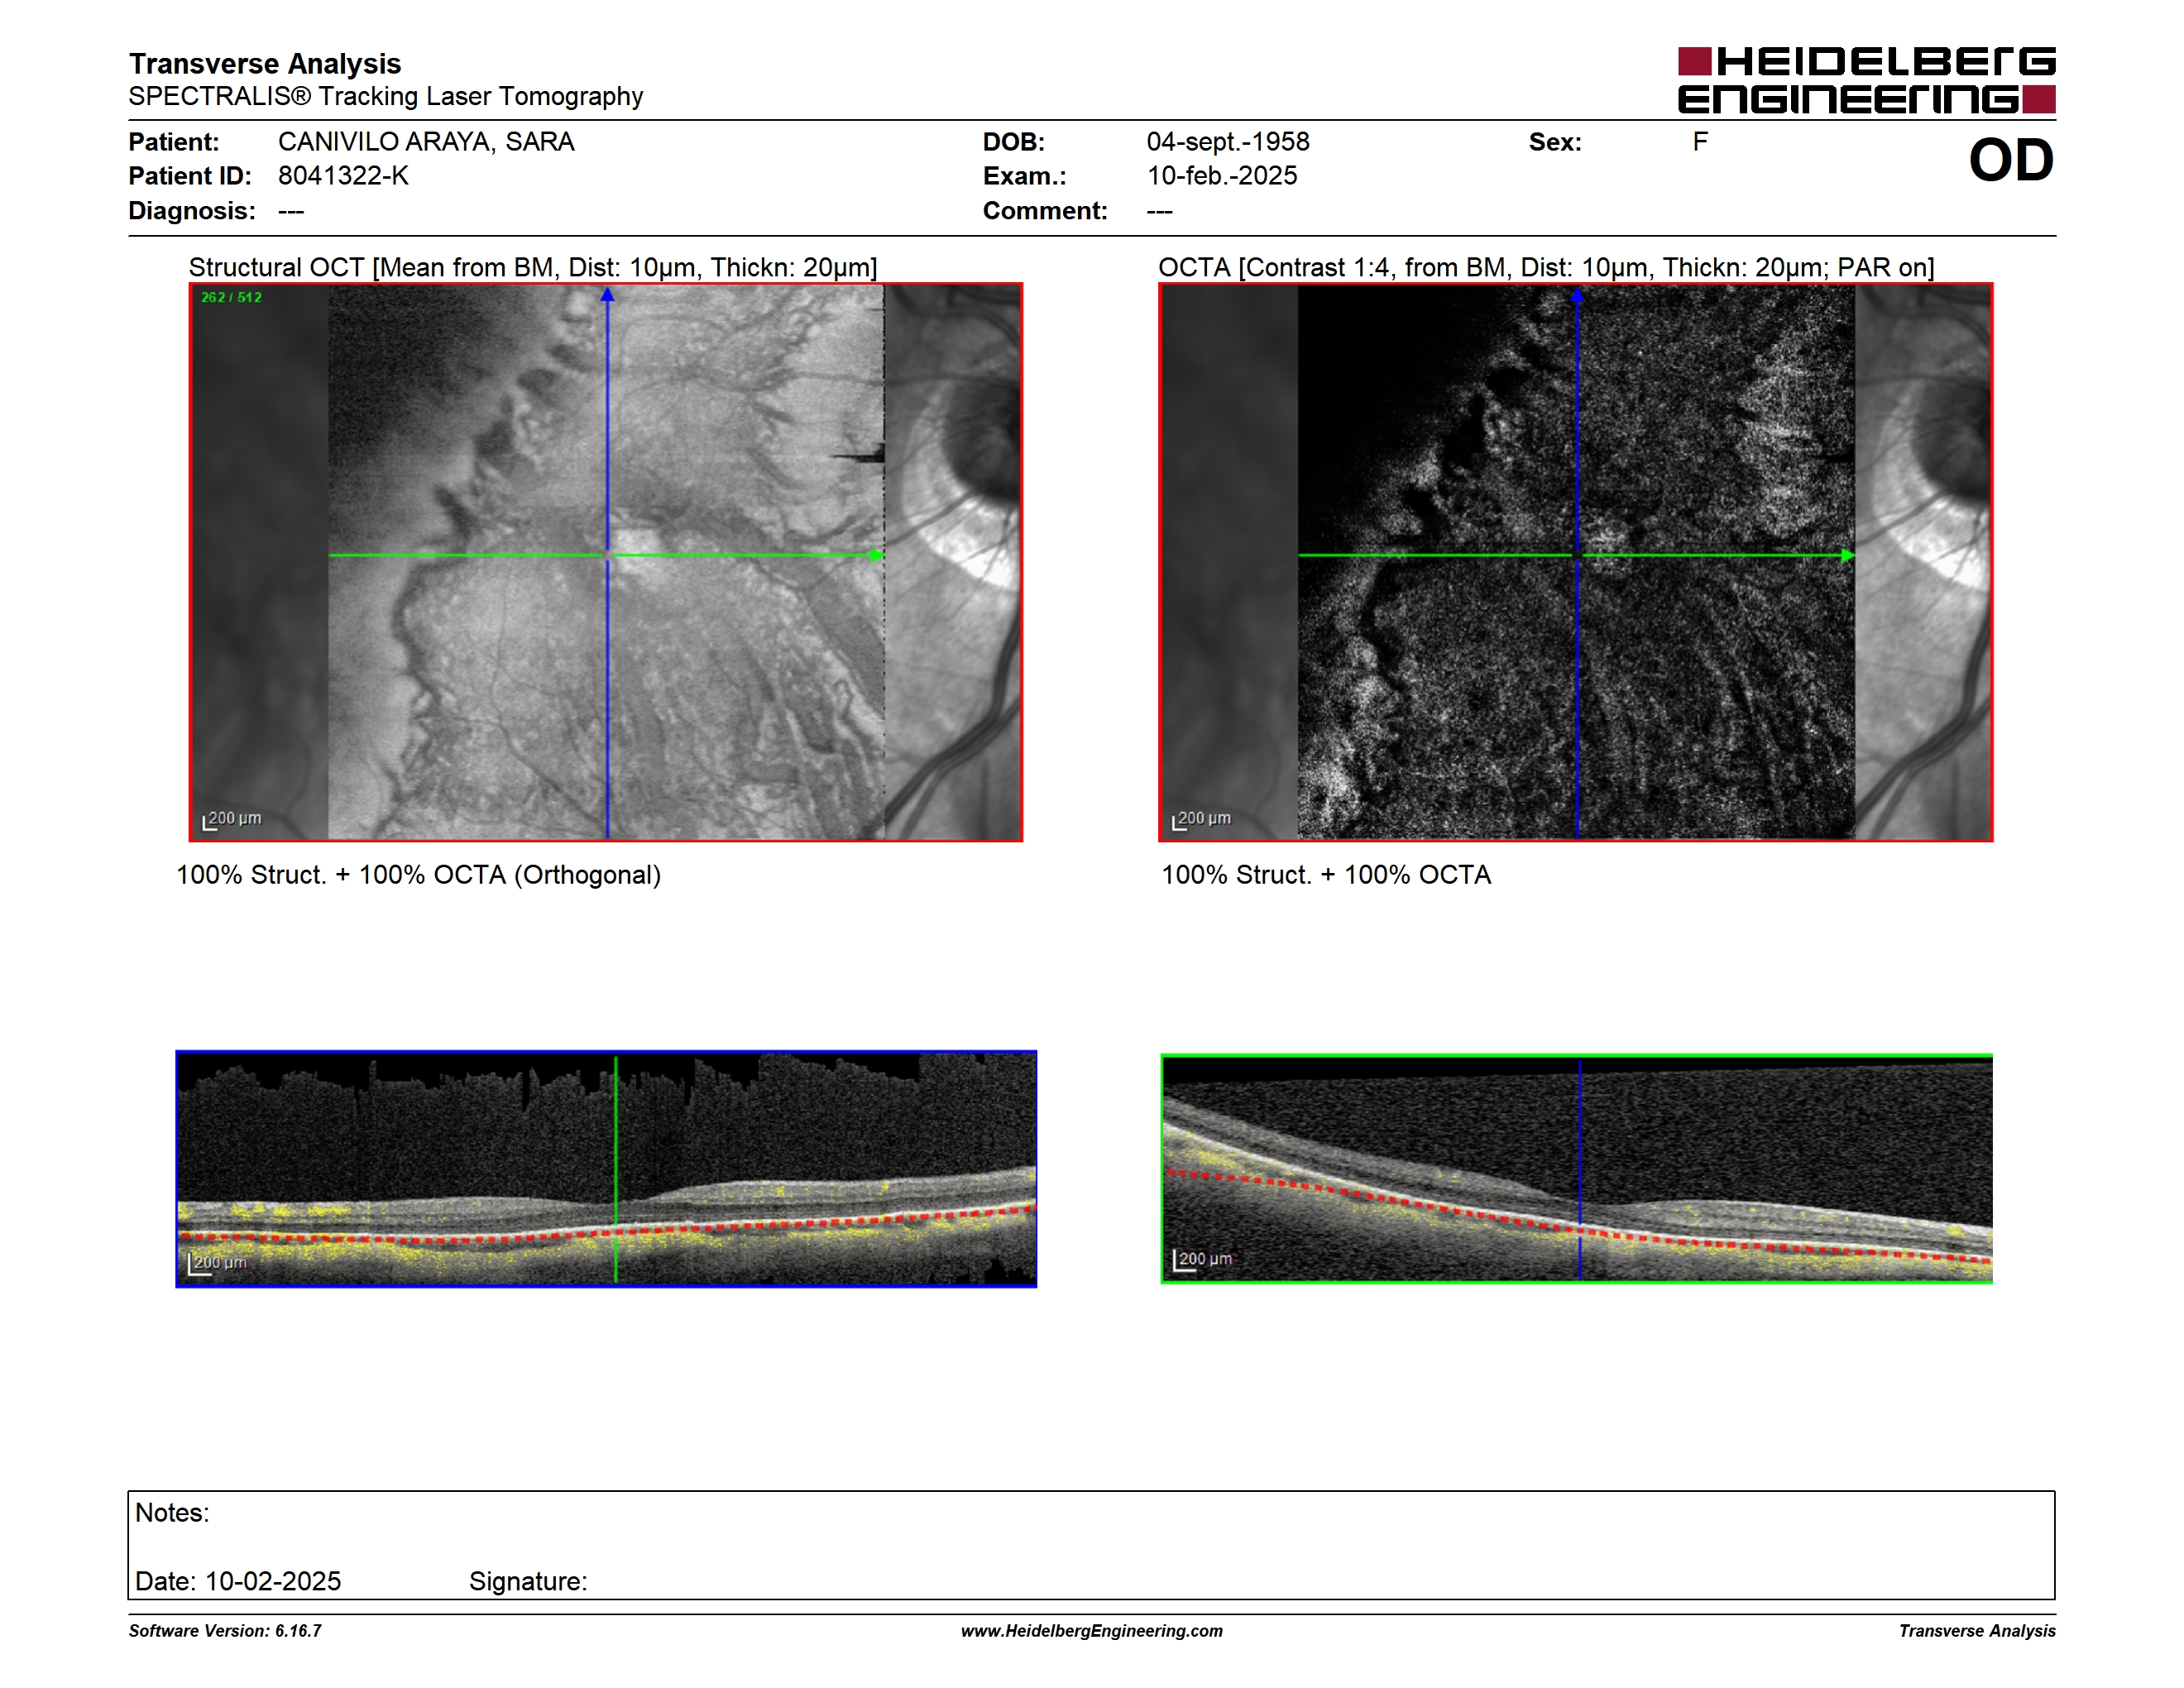Click the Signature field

click(528, 1581)
